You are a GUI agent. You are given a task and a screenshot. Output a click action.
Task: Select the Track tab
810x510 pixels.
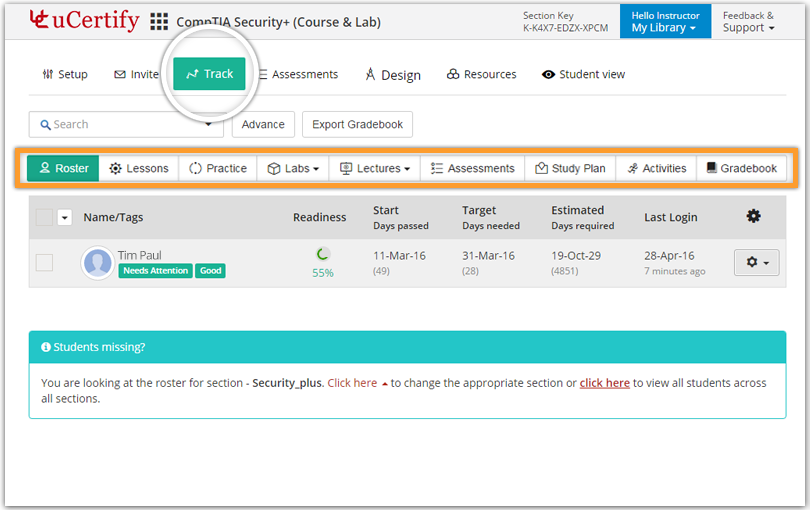pos(209,74)
